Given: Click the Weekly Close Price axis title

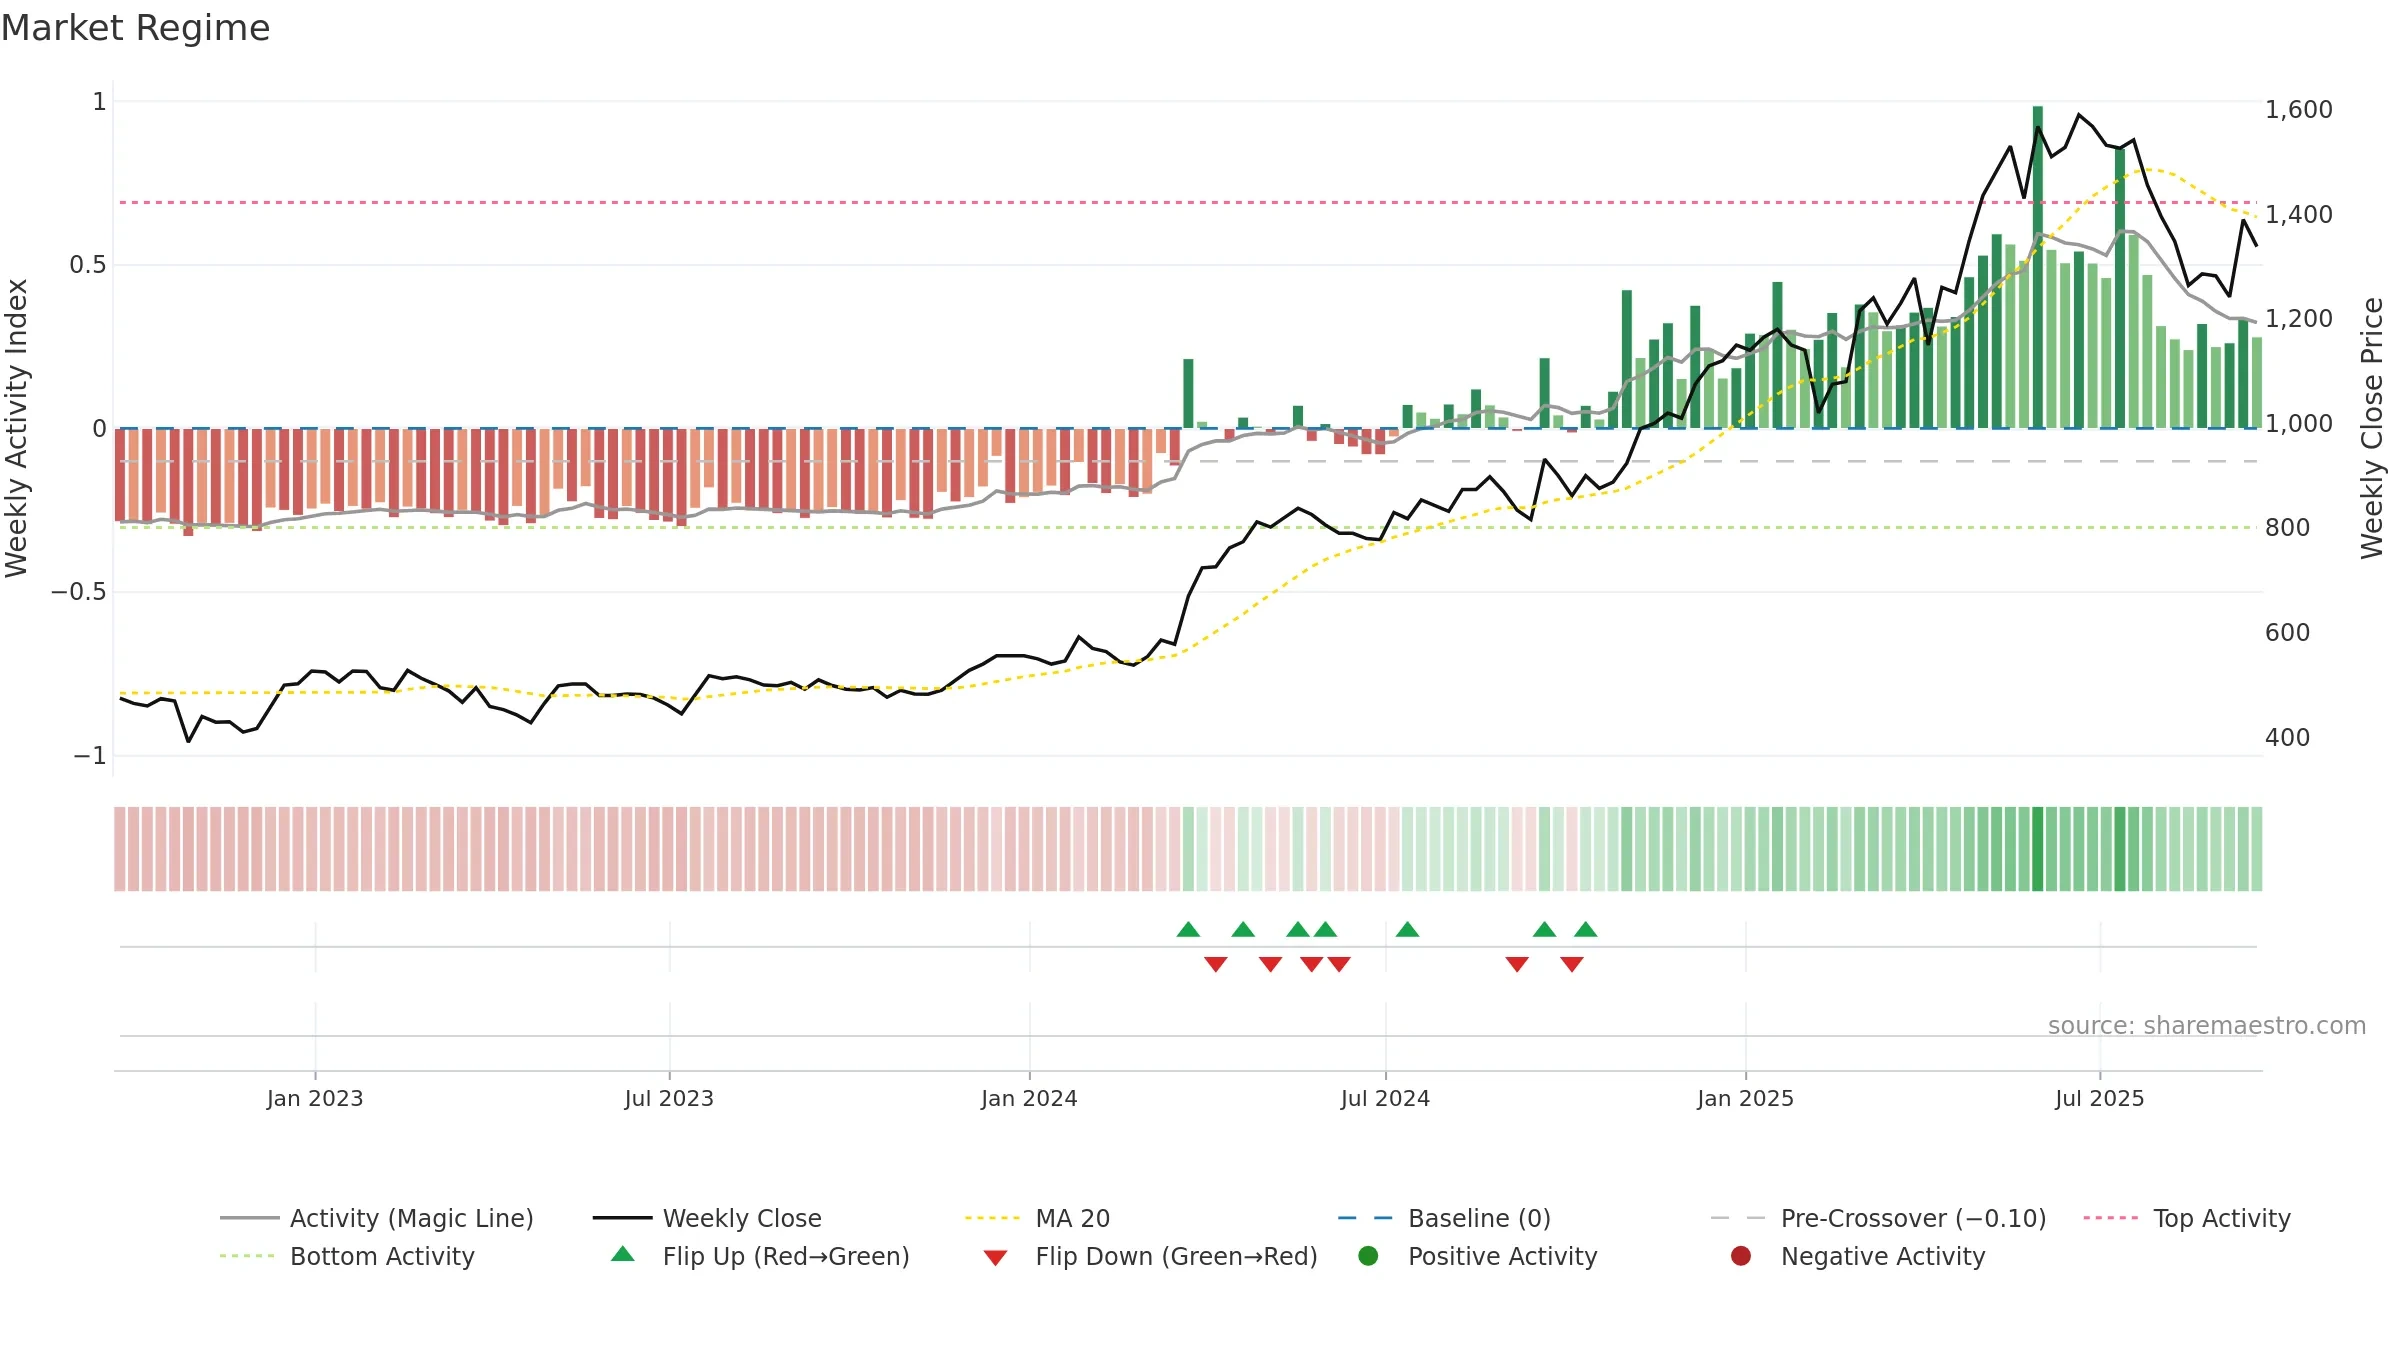Looking at the screenshot, I should (2372, 428).
